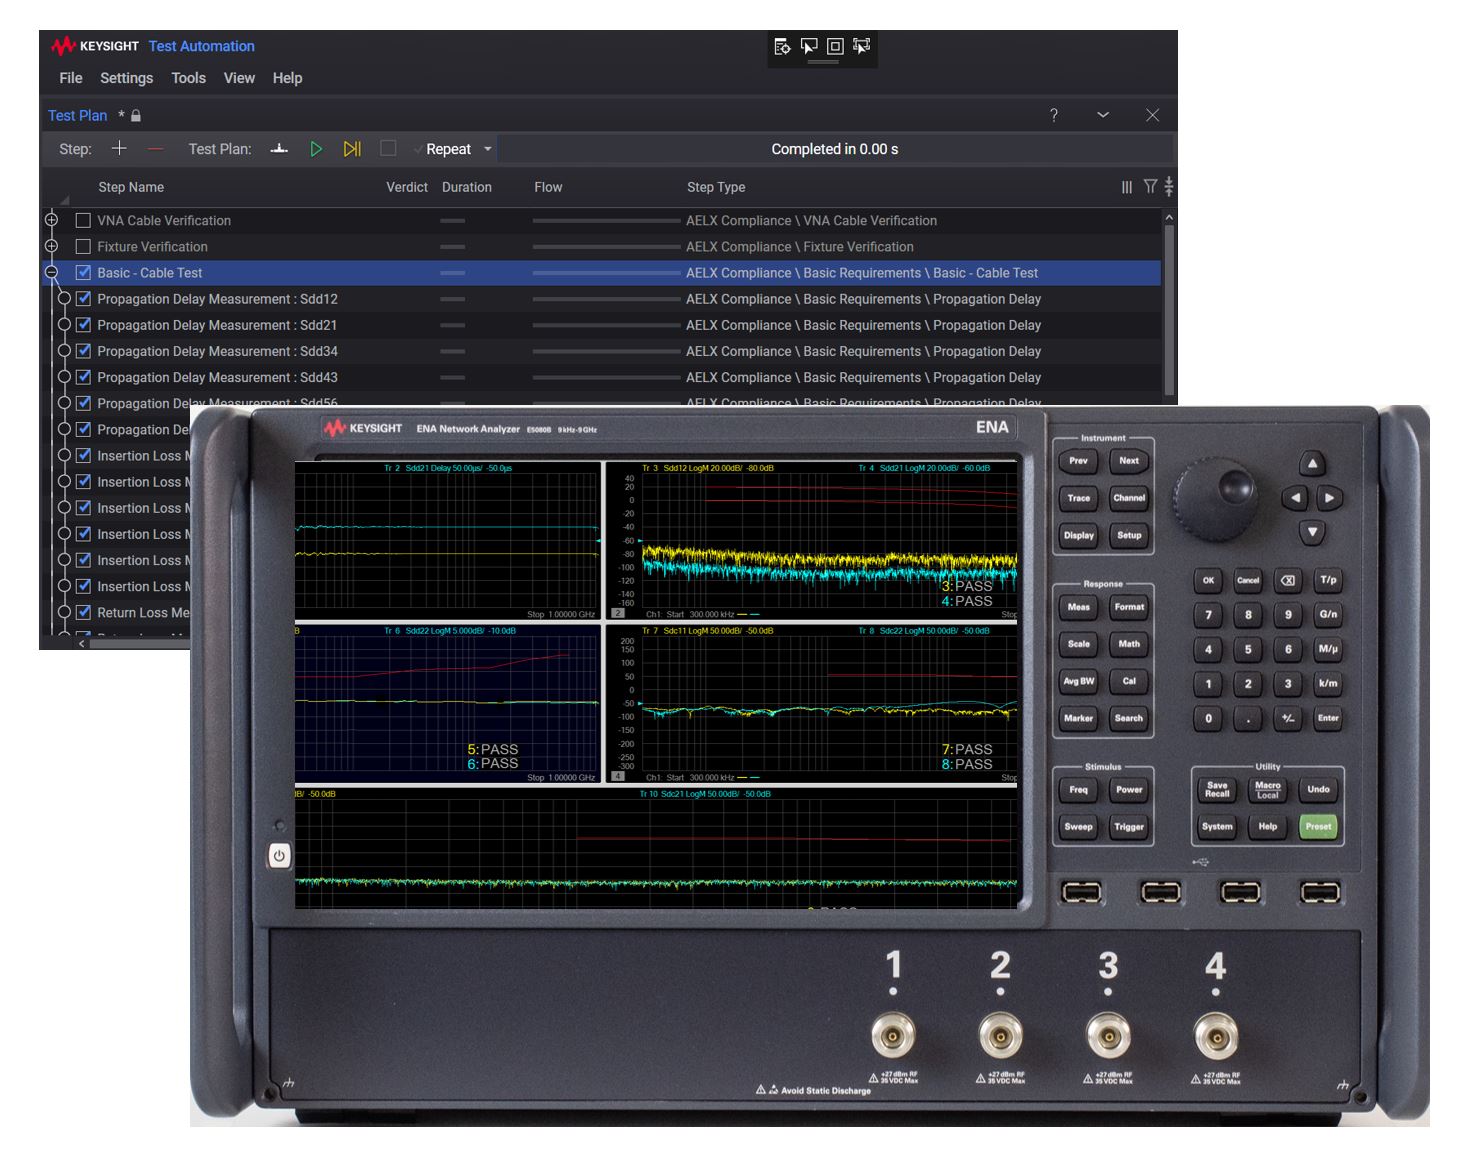Viewport: 1458px width, 1159px height.
Task: Click the Test Plan help question mark
Action: [1054, 115]
